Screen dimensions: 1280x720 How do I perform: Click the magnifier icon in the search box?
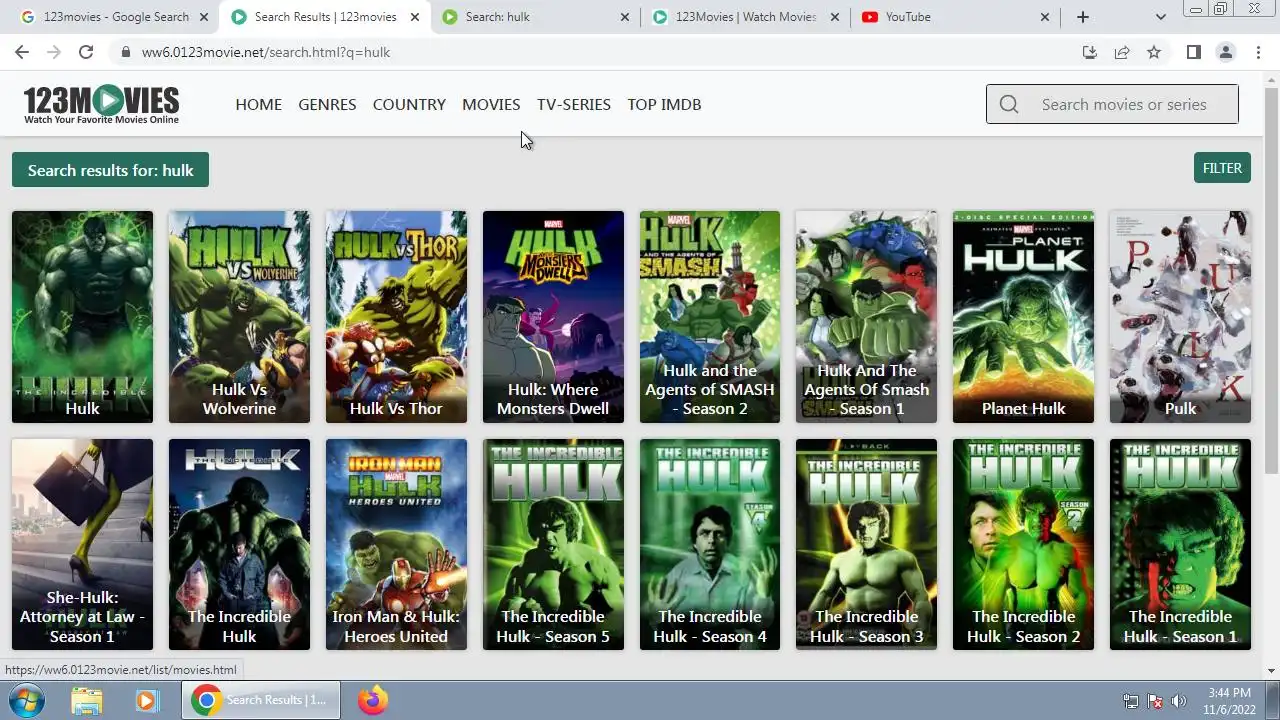(x=1009, y=104)
